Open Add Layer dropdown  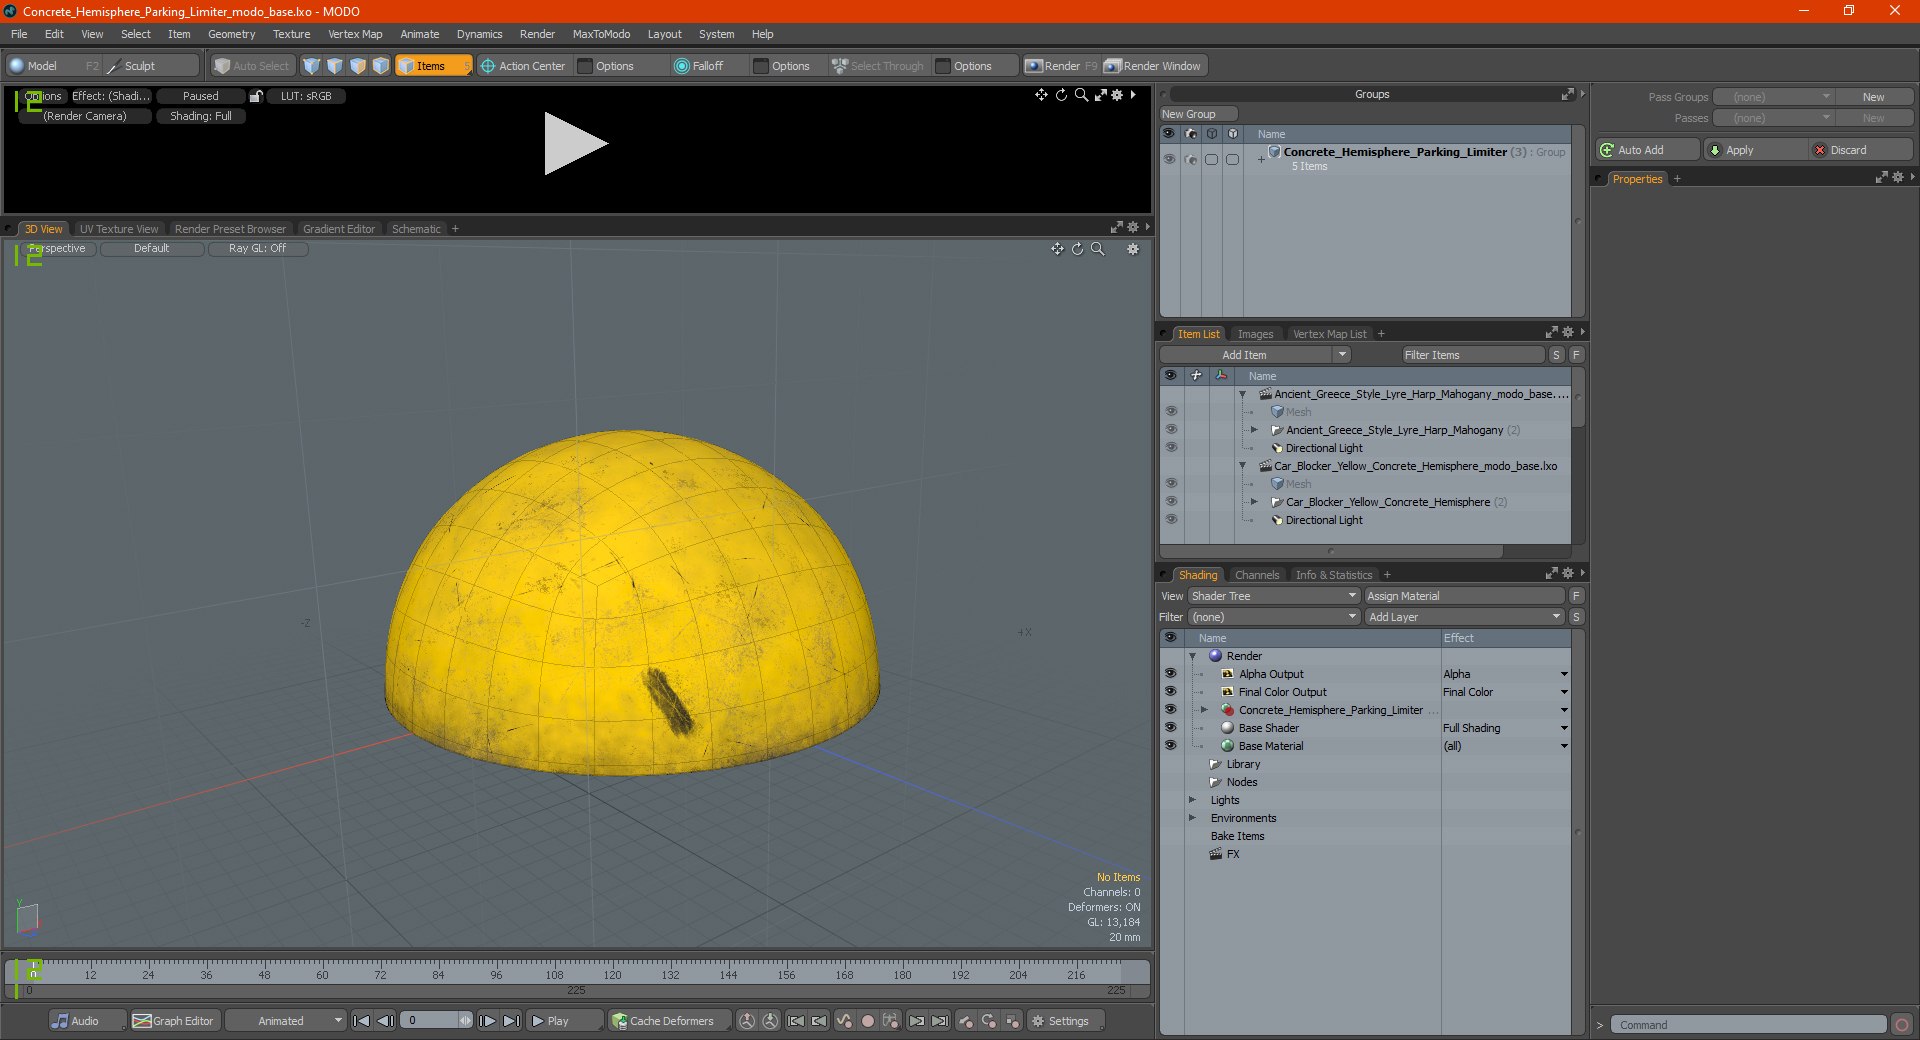point(1464,617)
